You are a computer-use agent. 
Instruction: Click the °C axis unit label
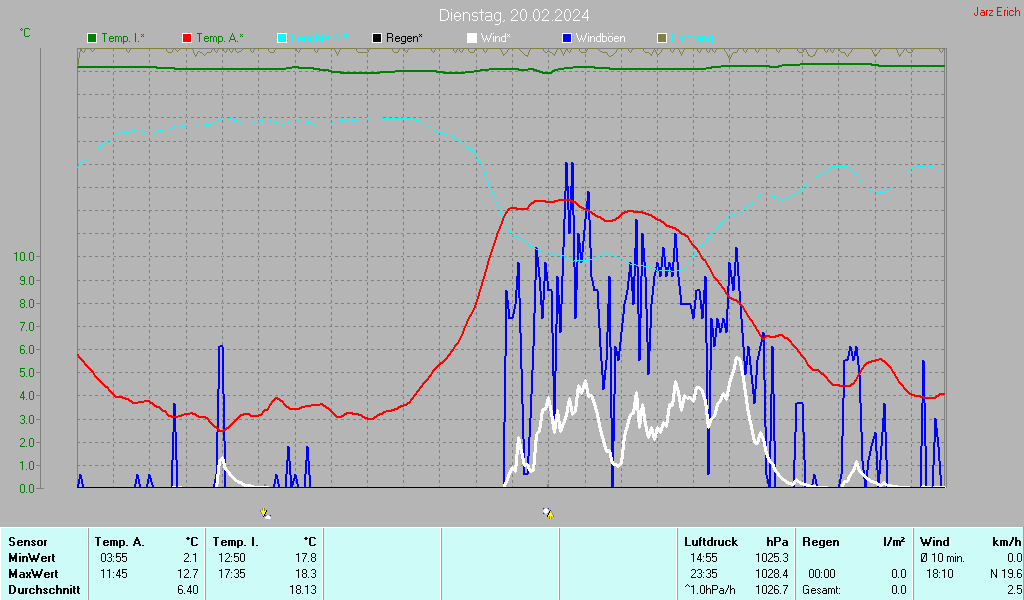click(25, 33)
